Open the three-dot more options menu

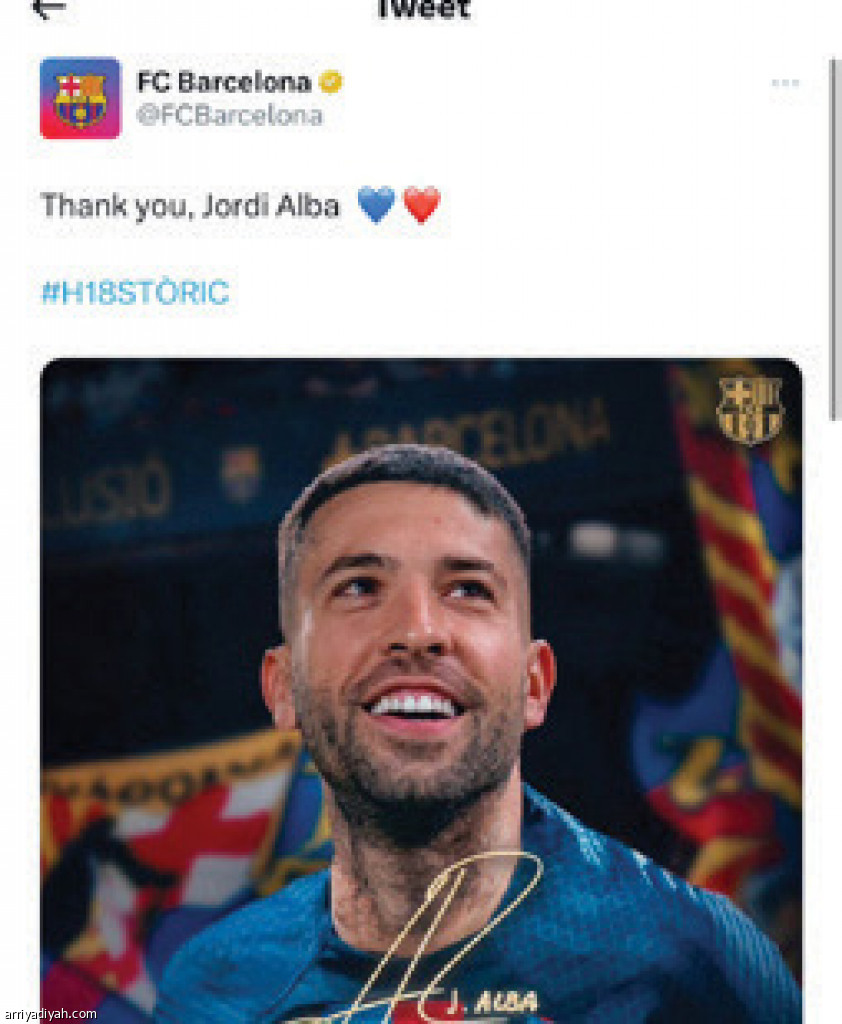click(x=785, y=83)
